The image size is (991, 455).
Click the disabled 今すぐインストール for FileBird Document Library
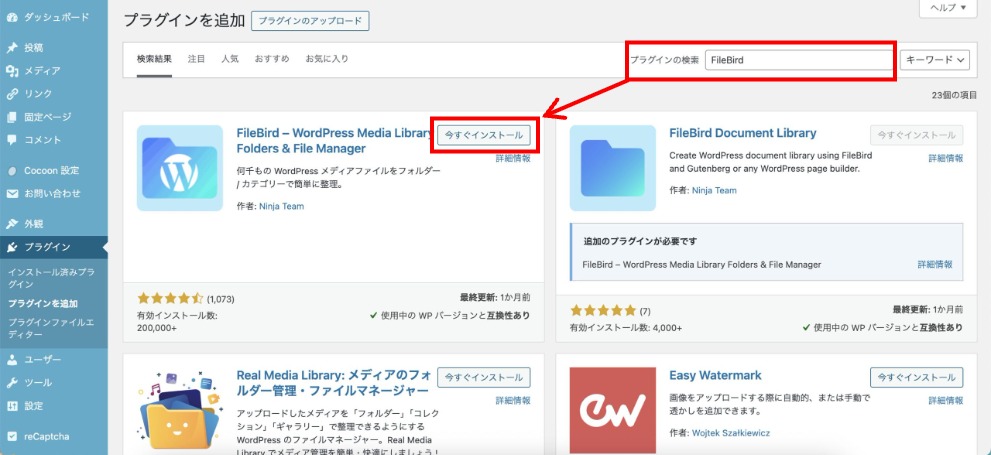click(916, 135)
